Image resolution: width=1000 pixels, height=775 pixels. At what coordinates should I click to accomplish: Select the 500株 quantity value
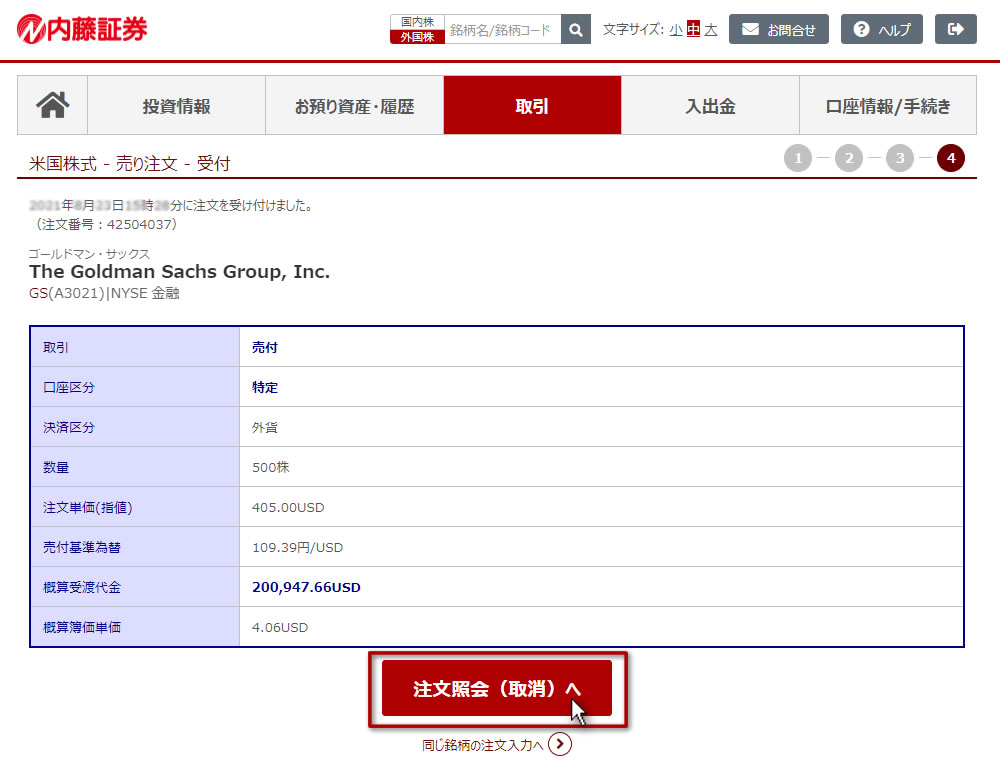tap(270, 468)
